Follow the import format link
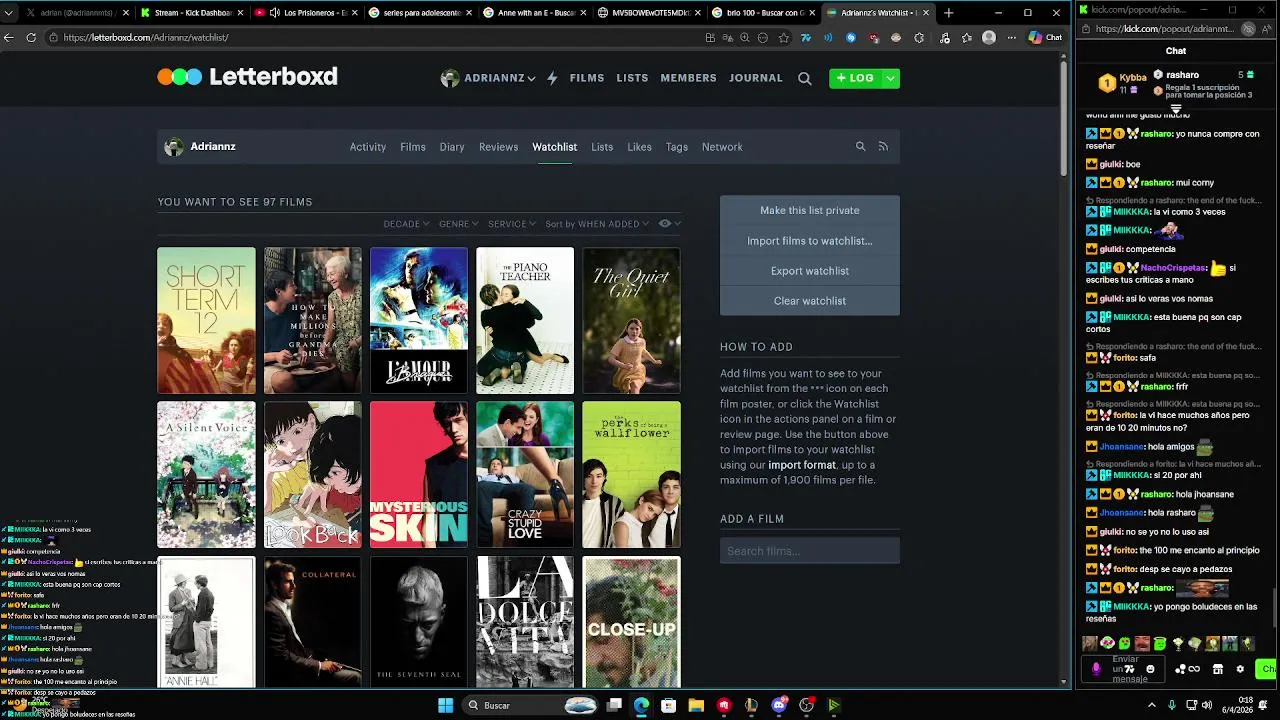Screen dimensions: 1280x720 tap(802, 465)
